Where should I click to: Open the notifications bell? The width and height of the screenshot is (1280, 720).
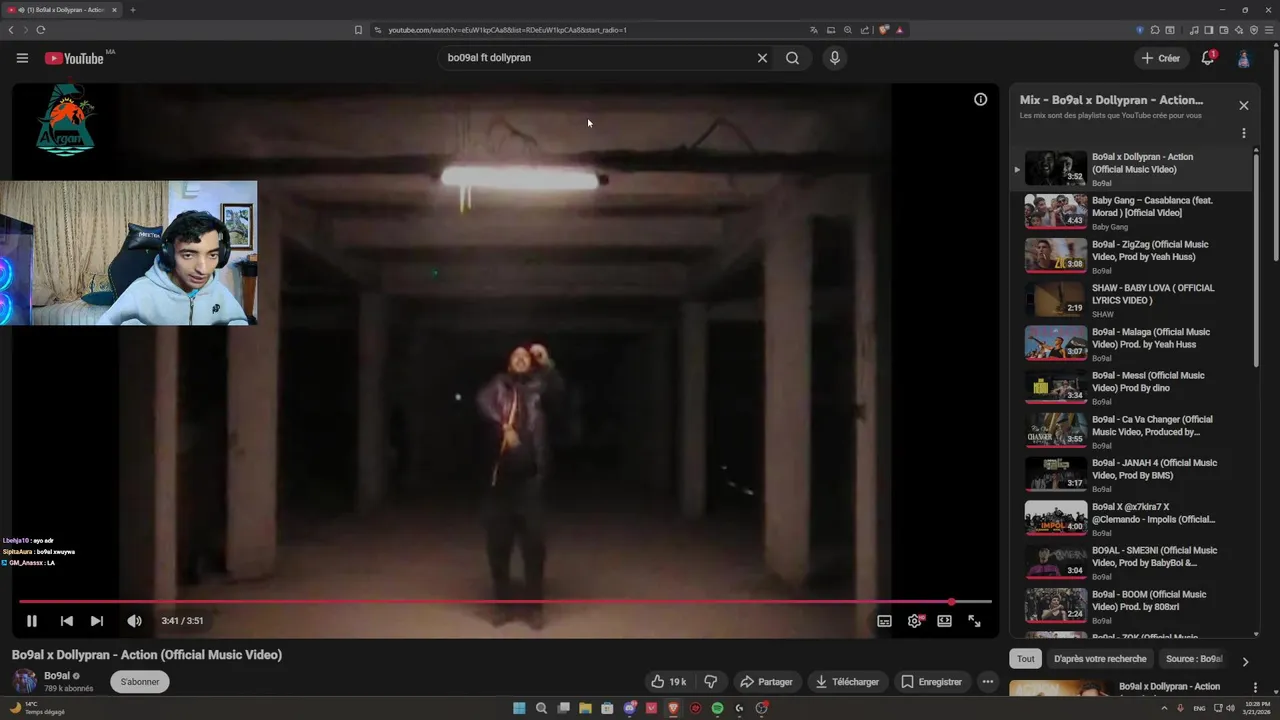pyautogui.click(x=1208, y=58)
